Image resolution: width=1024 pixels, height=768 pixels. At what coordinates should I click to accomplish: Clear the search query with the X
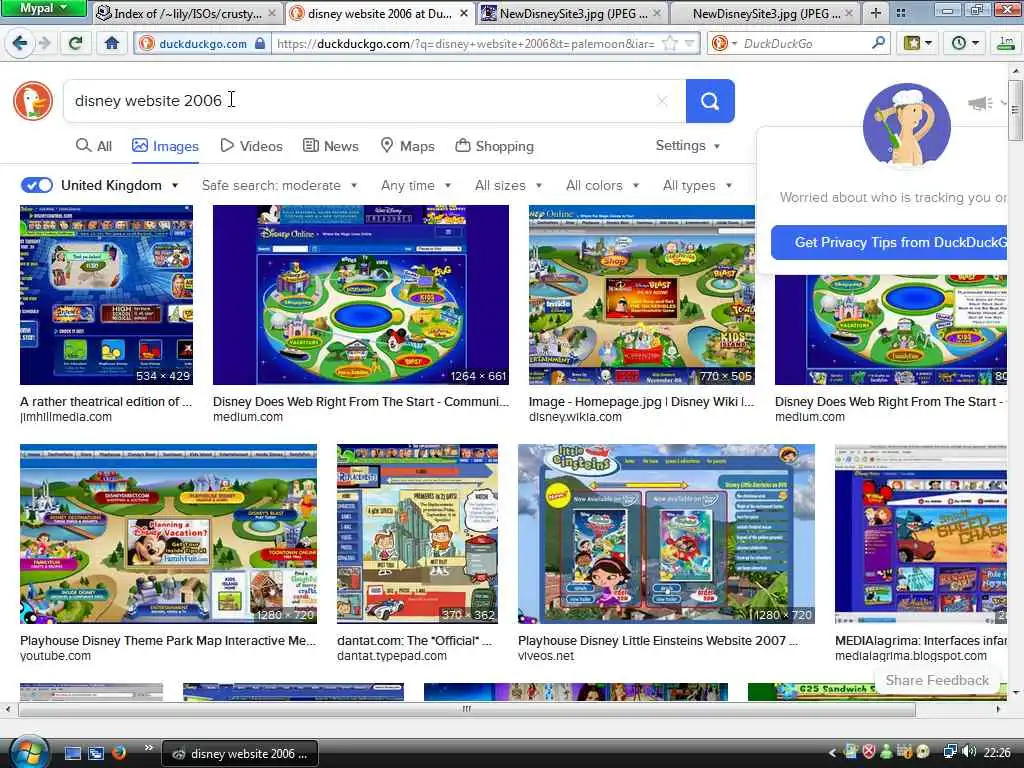[x=662, y=101]
